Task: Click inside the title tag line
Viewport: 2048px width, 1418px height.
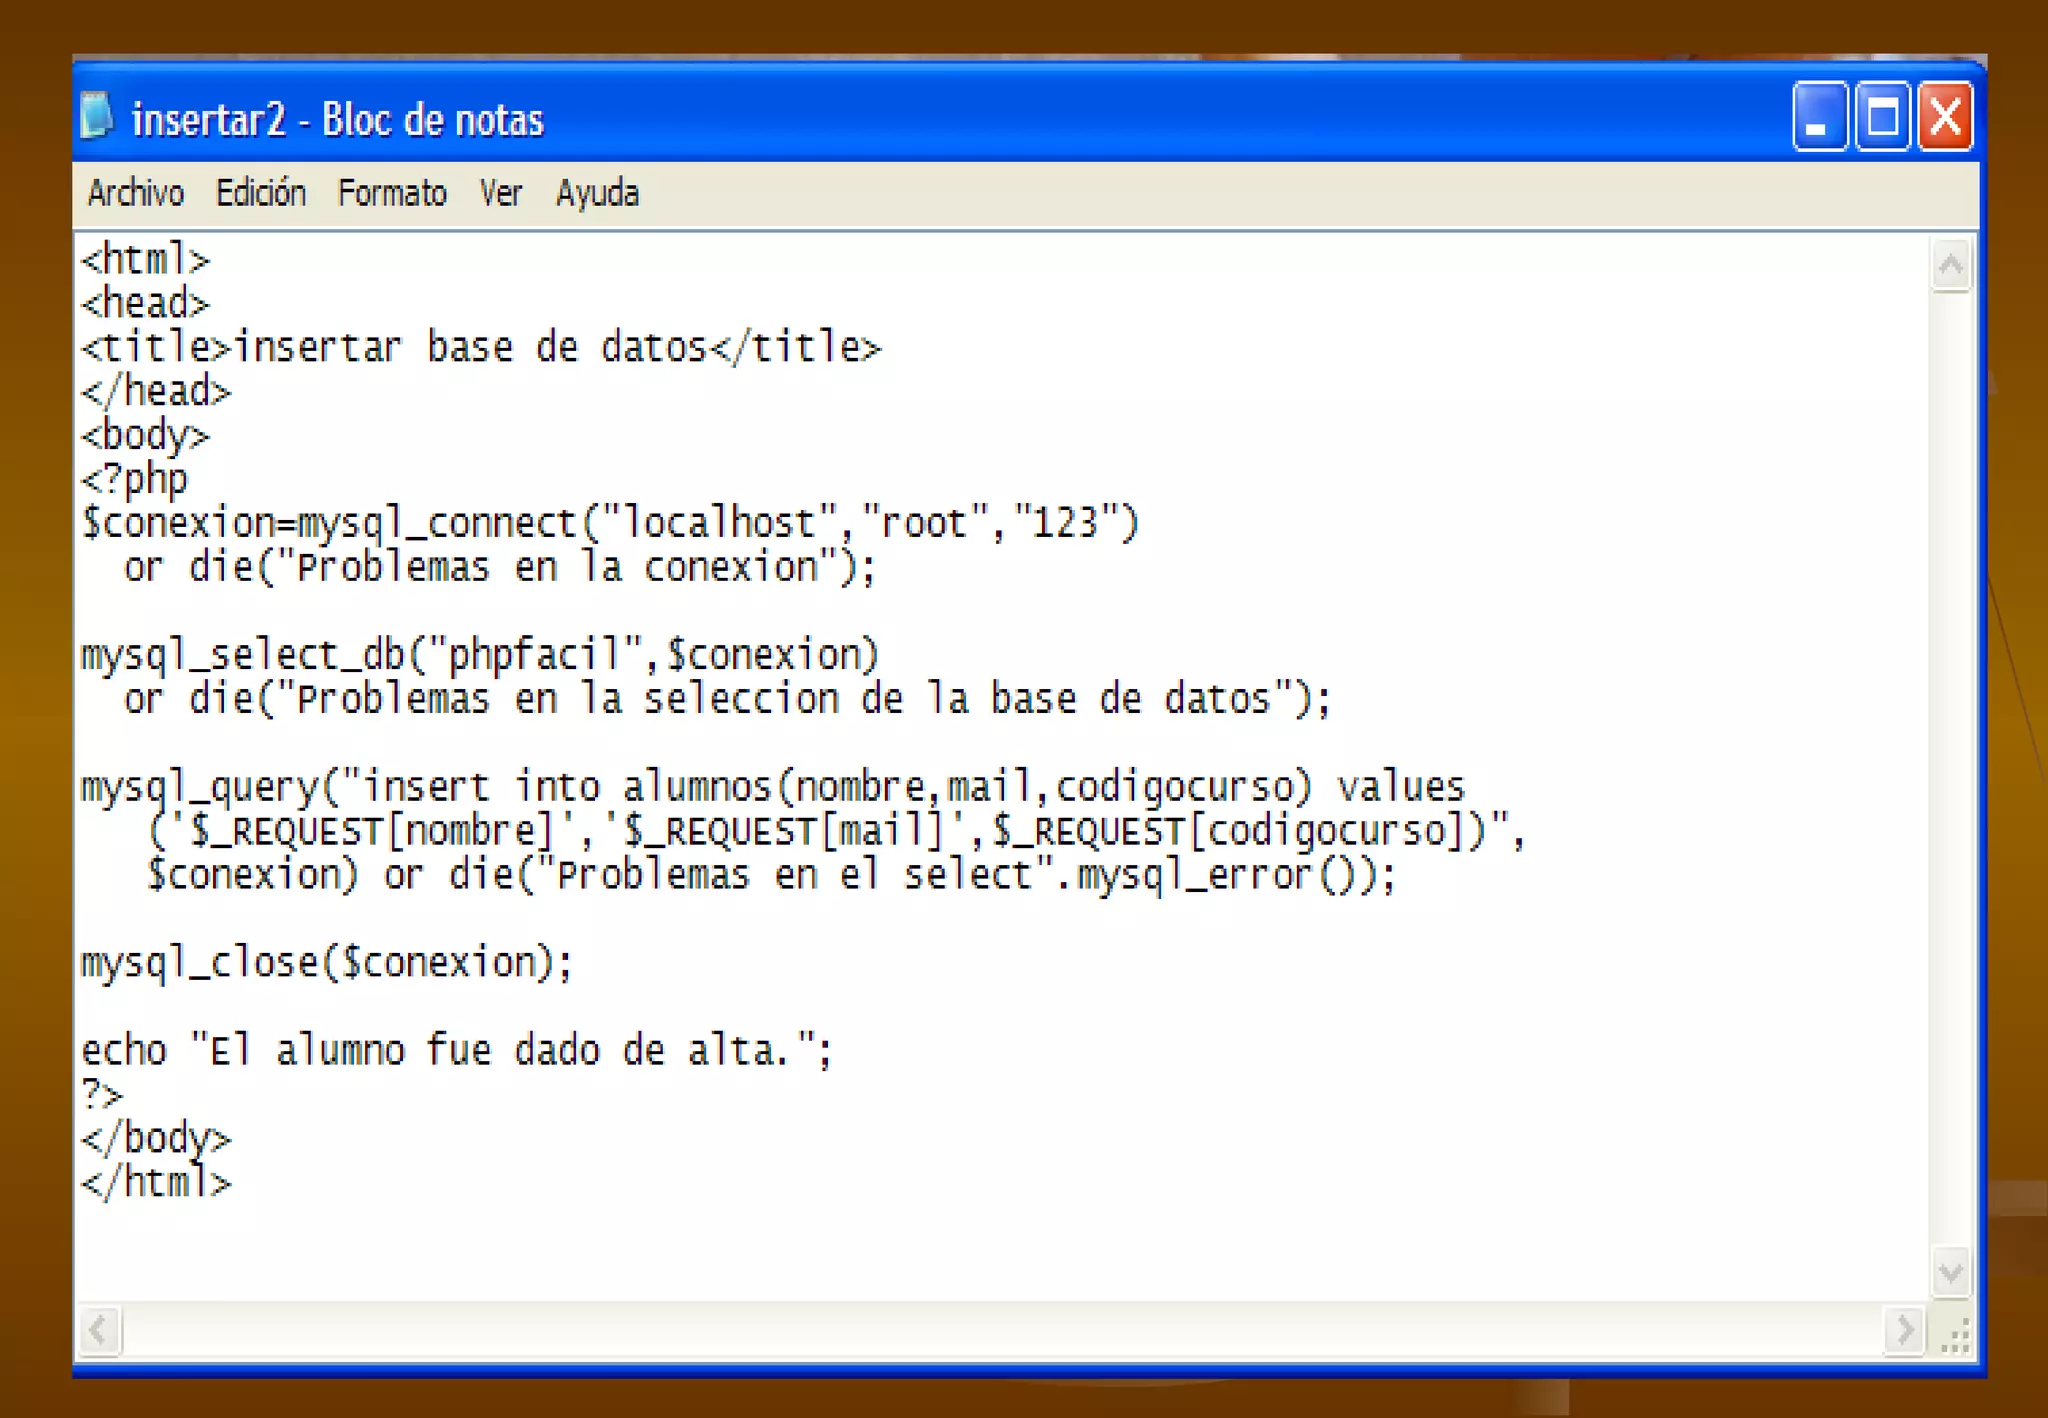Action: (x=480, y=347)
